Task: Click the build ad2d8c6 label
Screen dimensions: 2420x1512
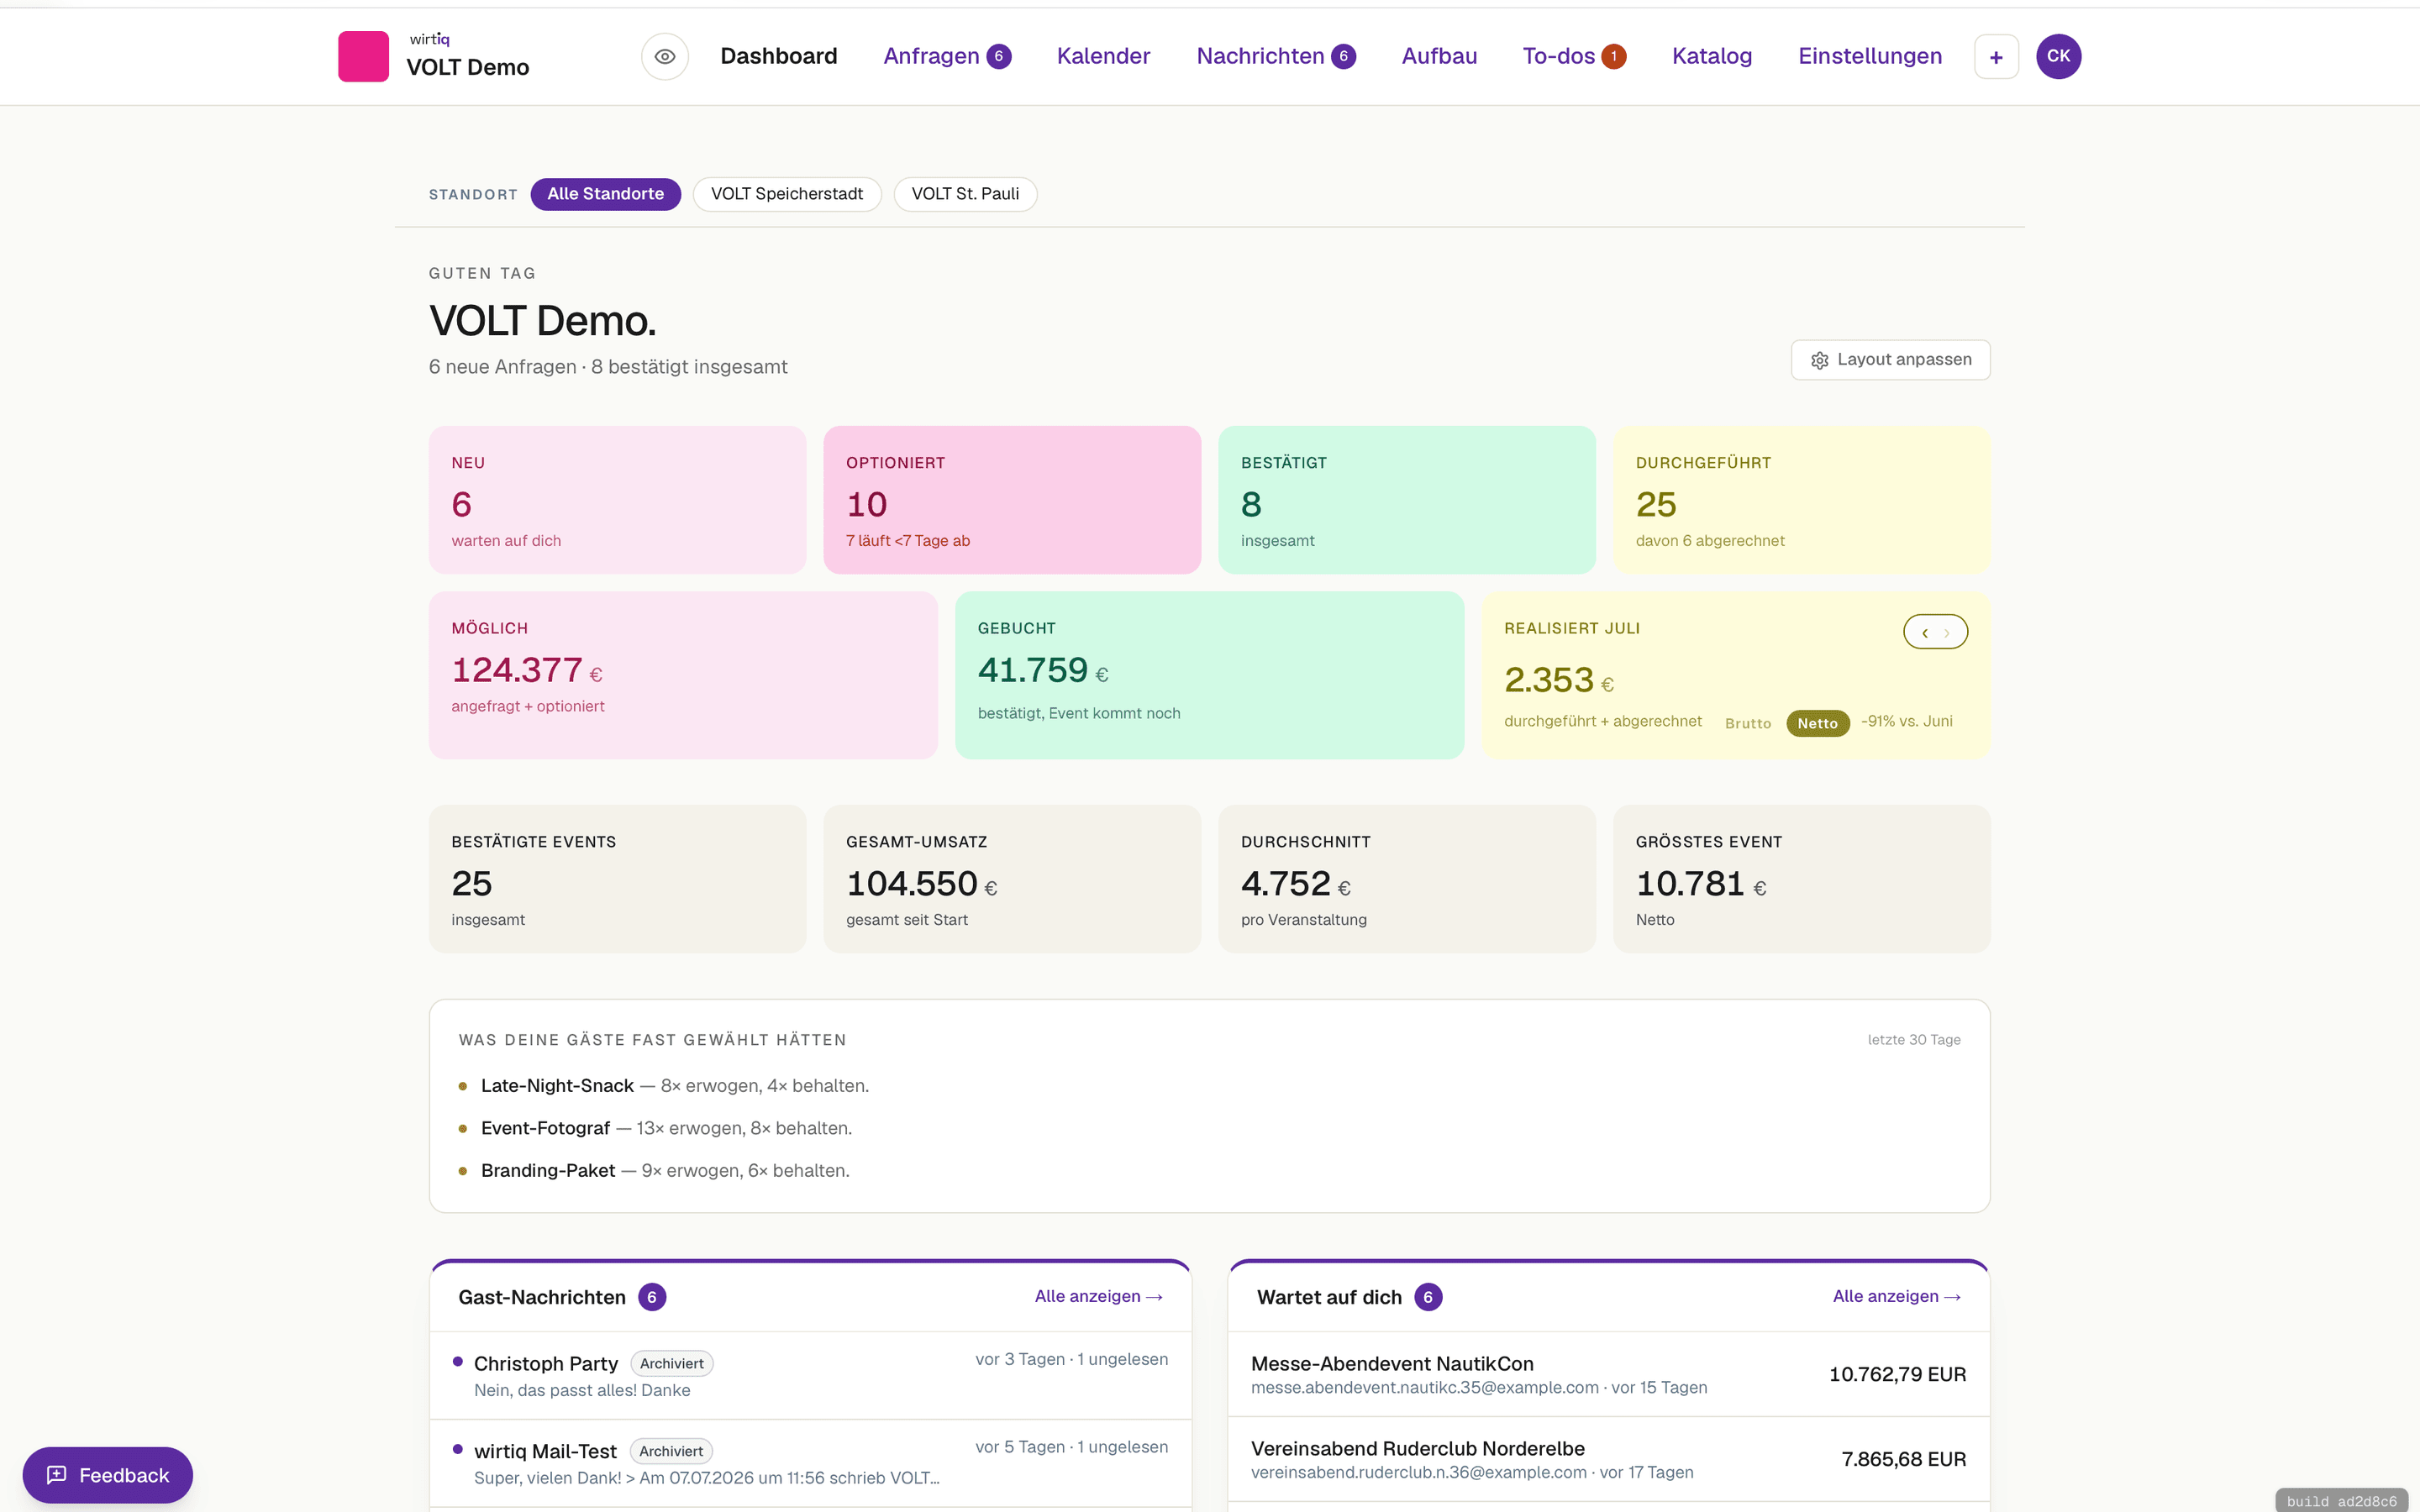Action: (x=2341, y=1501)
